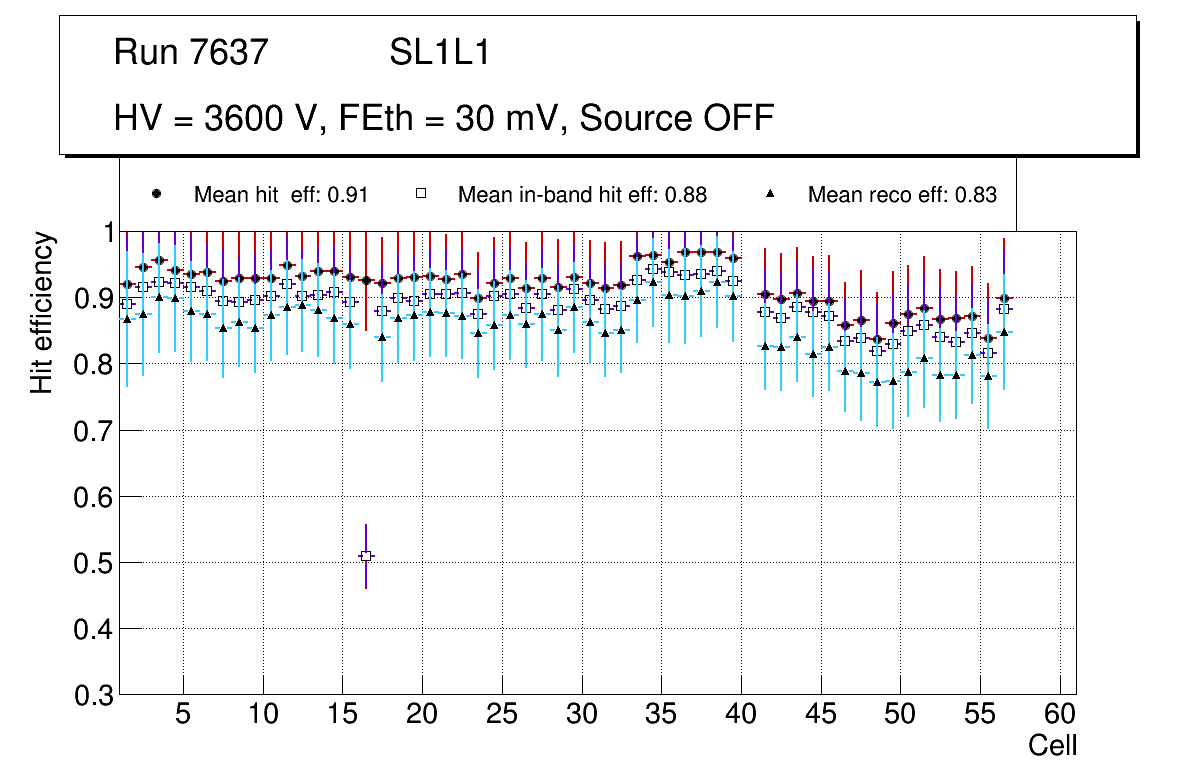The height and width of the screenshot is (772, 1196).
Task: Select the 5 tick label on the x-axis
Action: point(183,715)
